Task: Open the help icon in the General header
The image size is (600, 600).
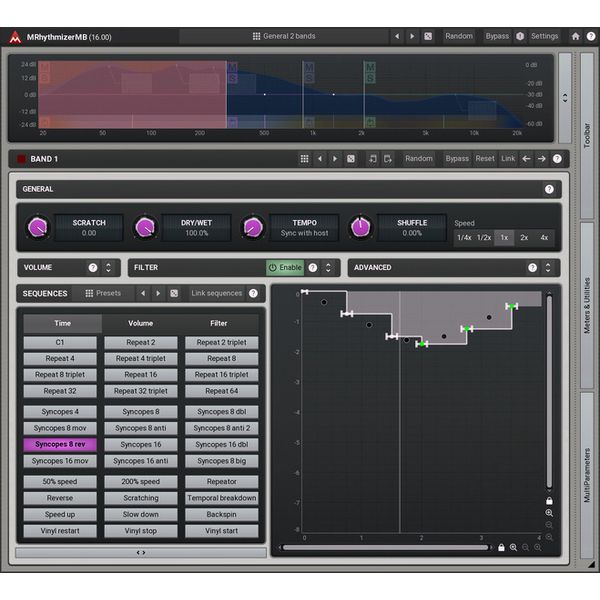Action: (x=549, y=189)
